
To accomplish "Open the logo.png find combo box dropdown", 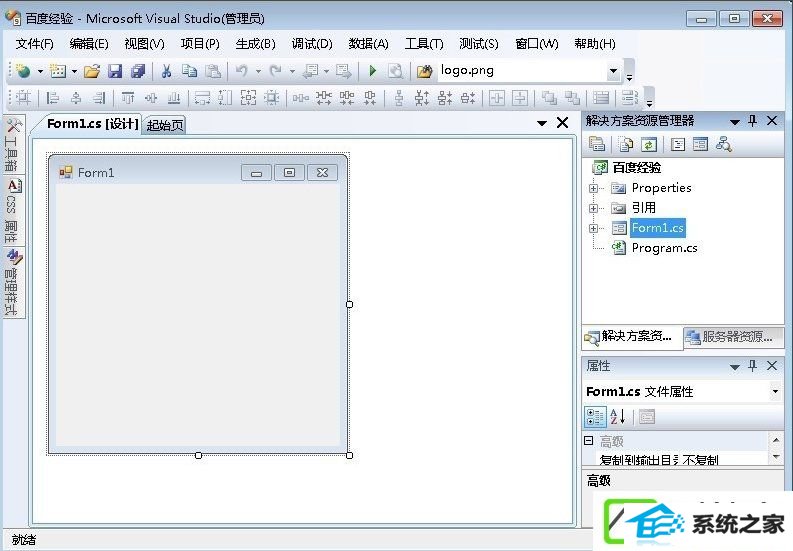I will 613,71.
